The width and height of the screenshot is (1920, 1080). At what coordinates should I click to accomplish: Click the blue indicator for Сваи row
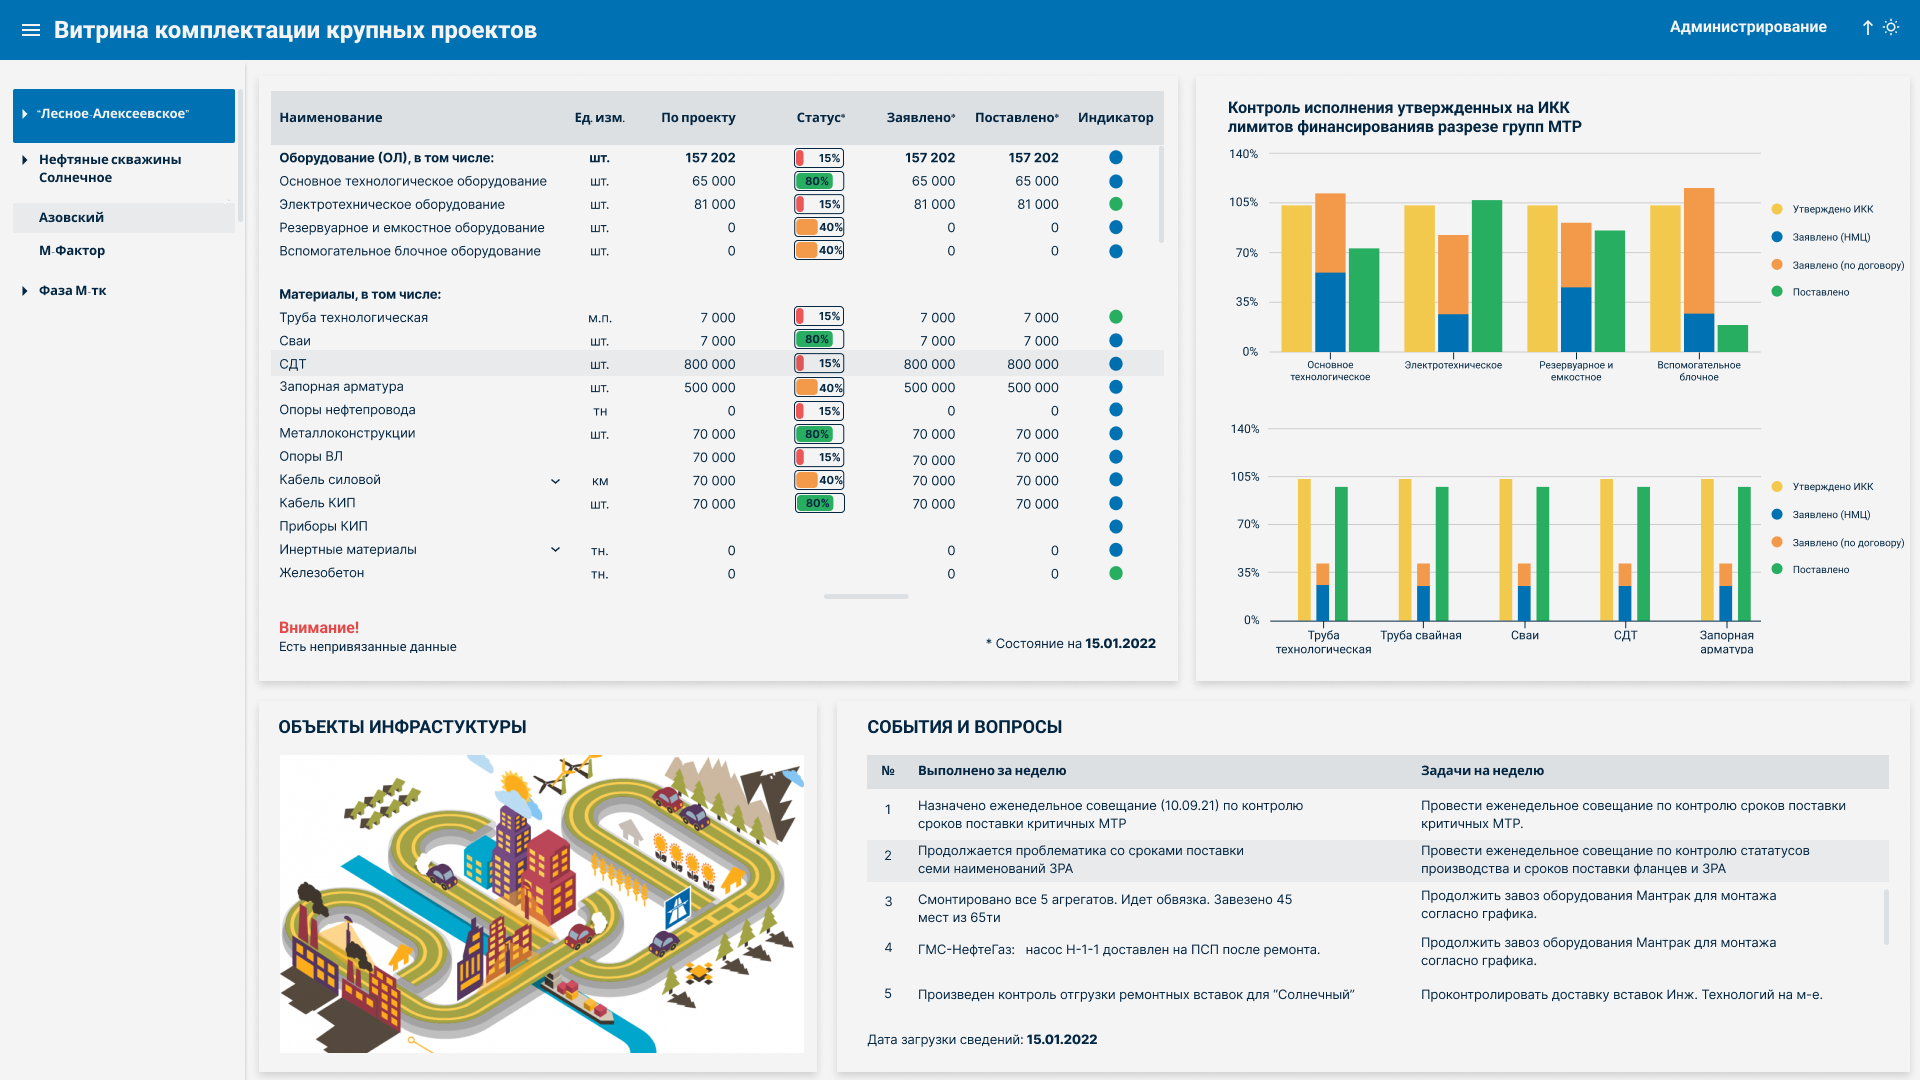click(x=1116, y=341)
